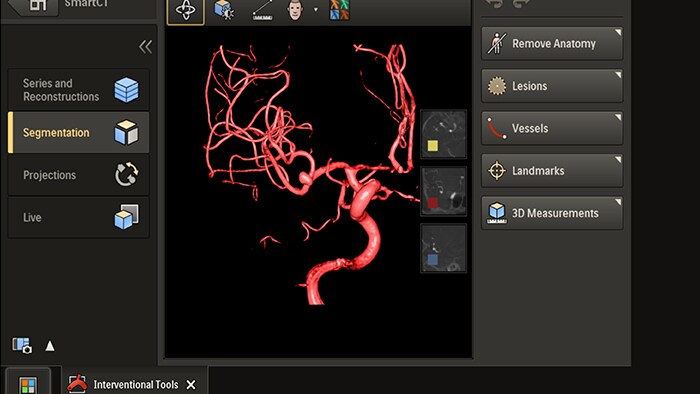
Task: Open the colorful grid applications button
Action: pos(28,385)
